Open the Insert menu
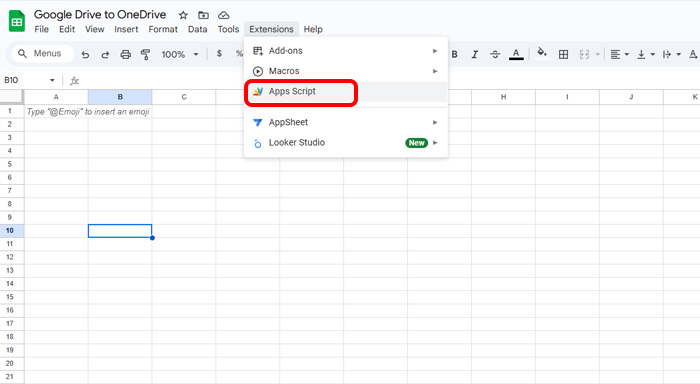The height and width of the screenshot is (384, 700). click(126, 29)
